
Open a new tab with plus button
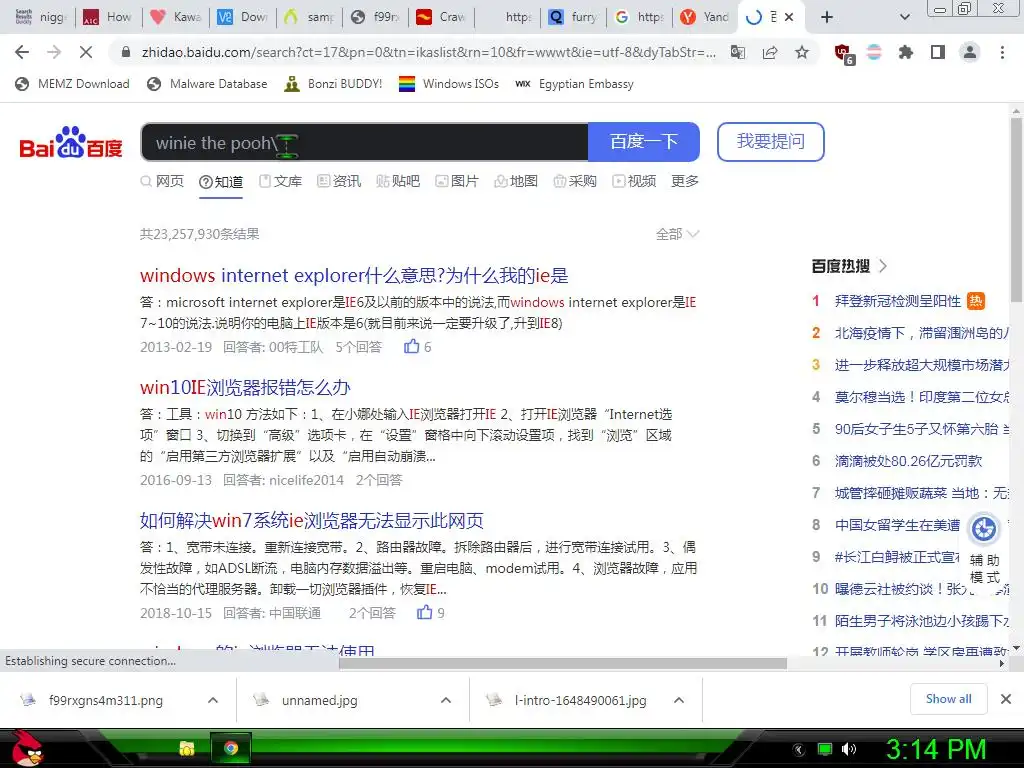(x=827, y=17)
